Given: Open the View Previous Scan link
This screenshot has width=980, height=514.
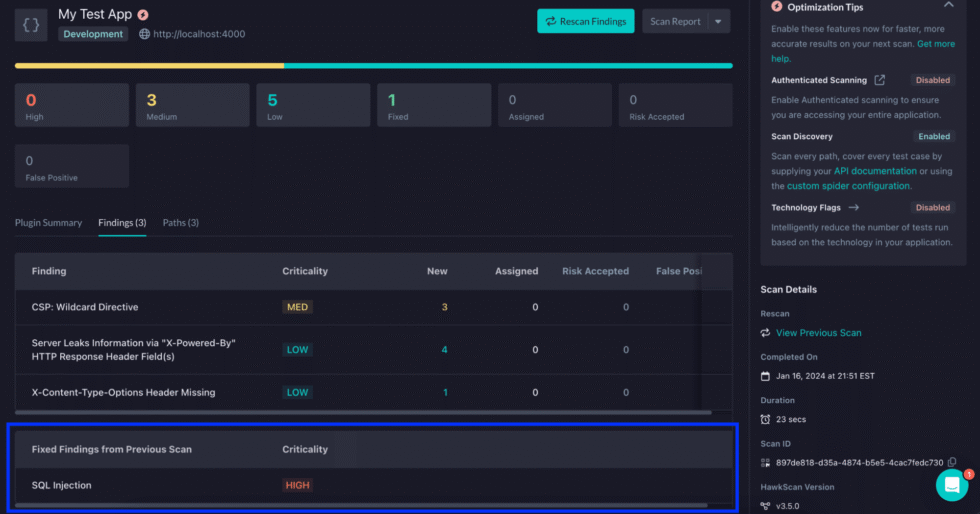Looking at the screenshot, I should (818, 333).
